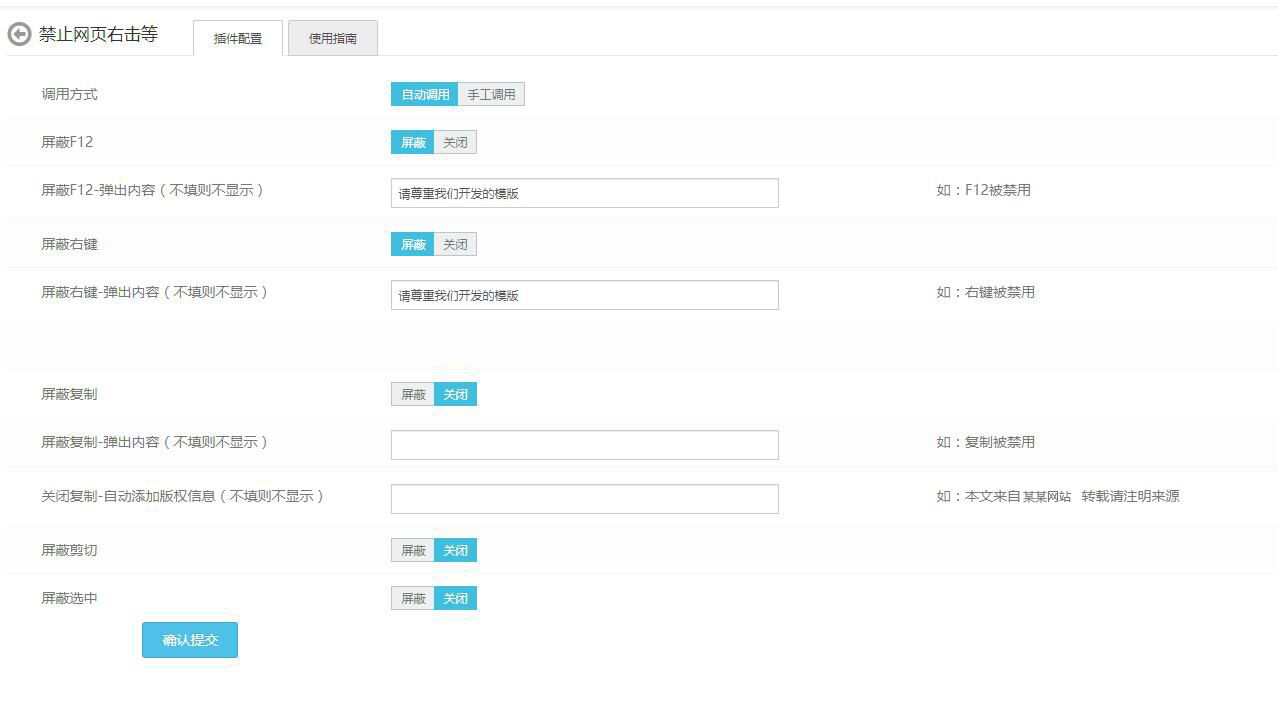Focus the 屏蔽右键 弹出内容 input box
The image size is (1278, 721).
click(x=584, y=295)
